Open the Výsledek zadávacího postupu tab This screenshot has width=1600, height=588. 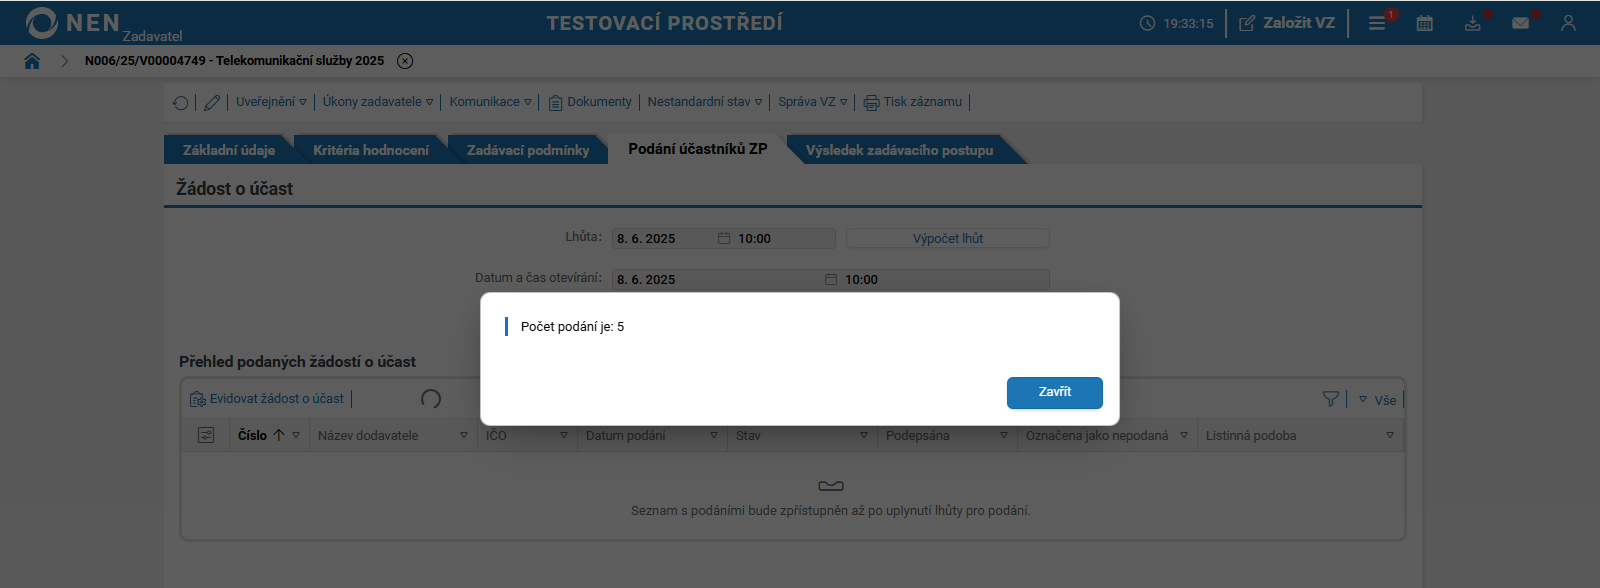pyautogui.click(x=900, y=150)
